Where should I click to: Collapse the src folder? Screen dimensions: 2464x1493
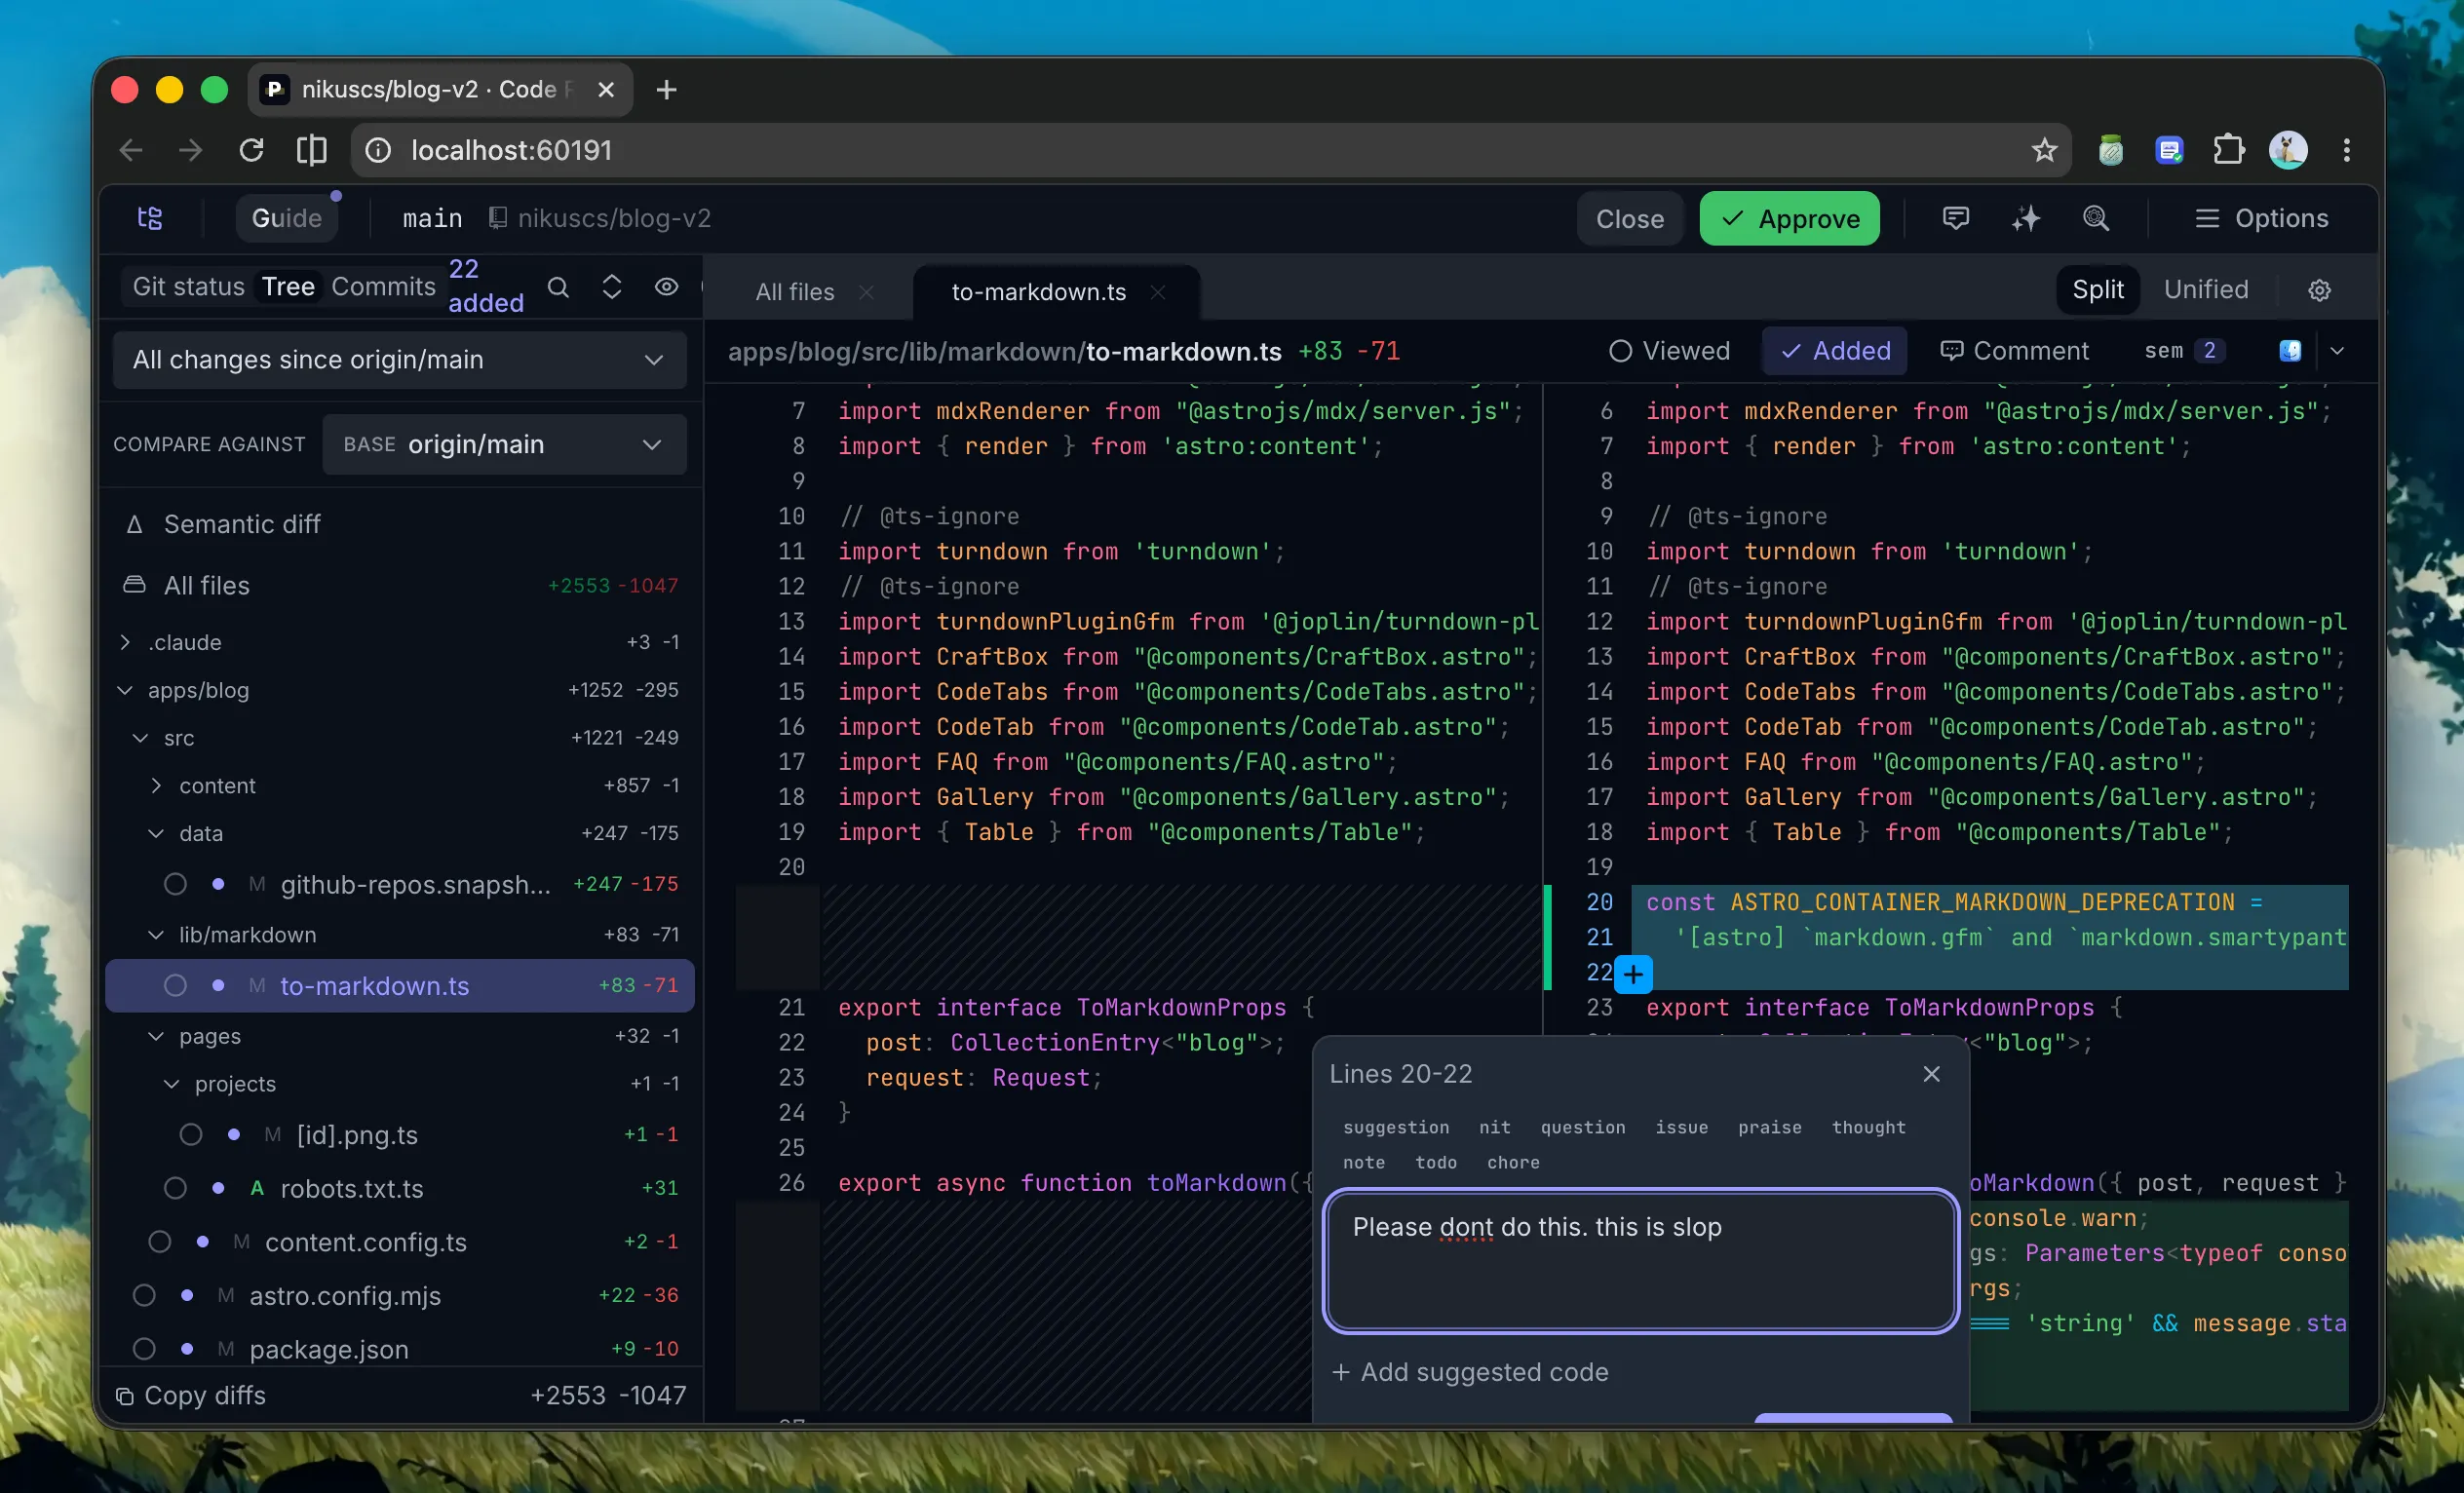(141, 738)
